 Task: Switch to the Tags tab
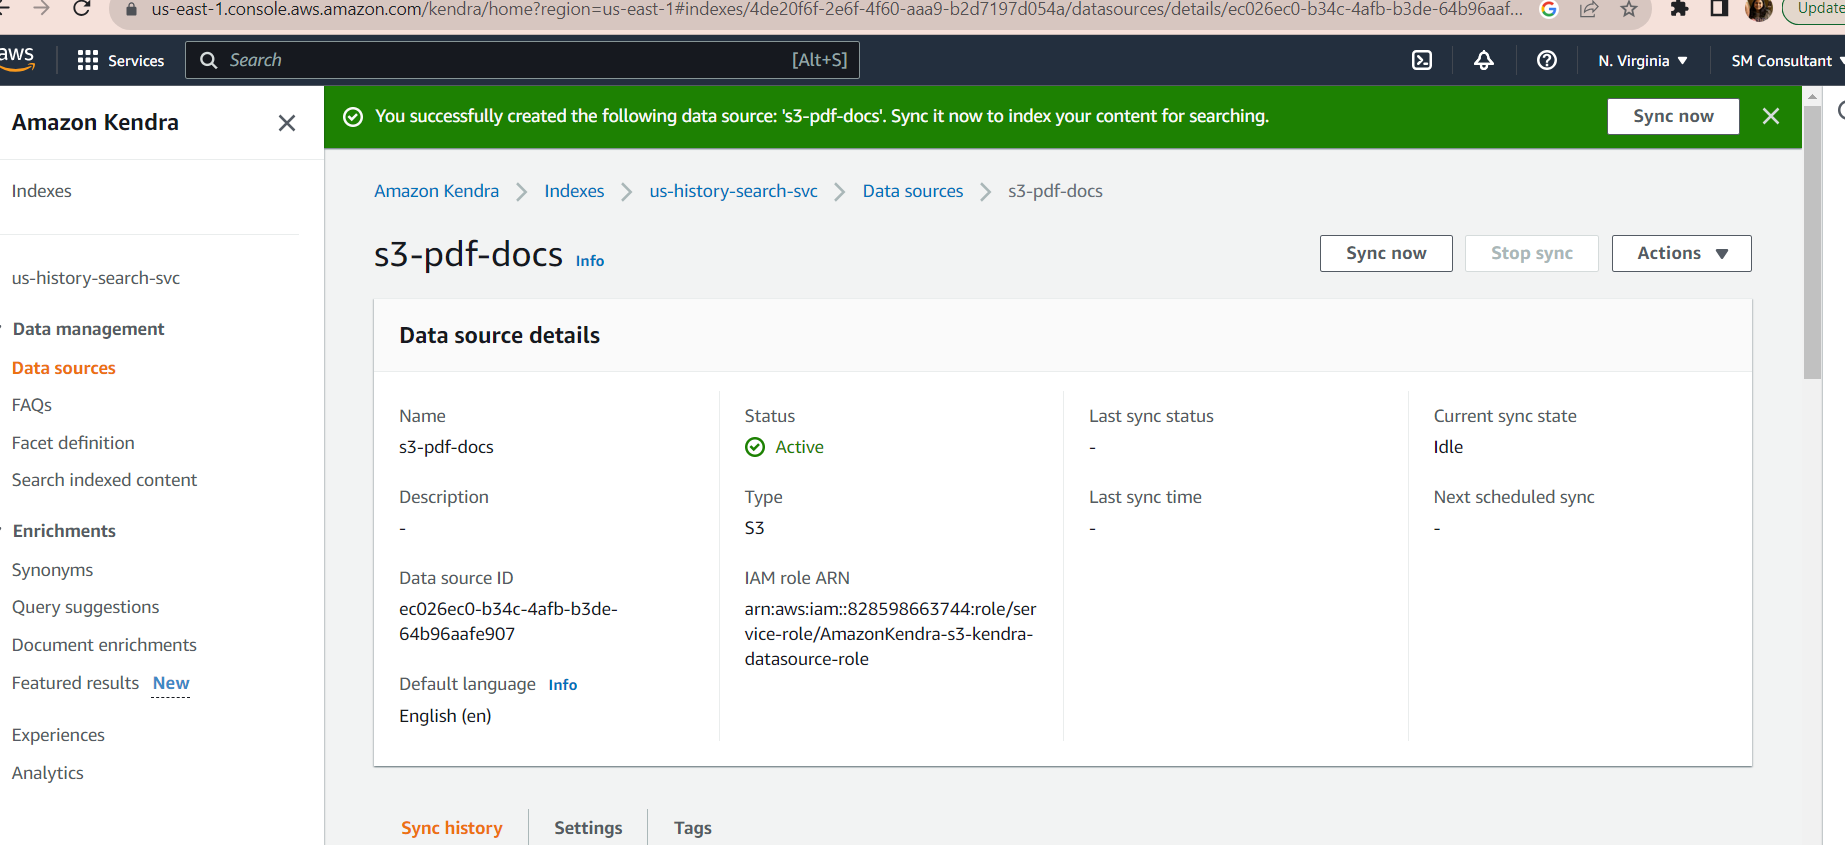coord(693,828)
